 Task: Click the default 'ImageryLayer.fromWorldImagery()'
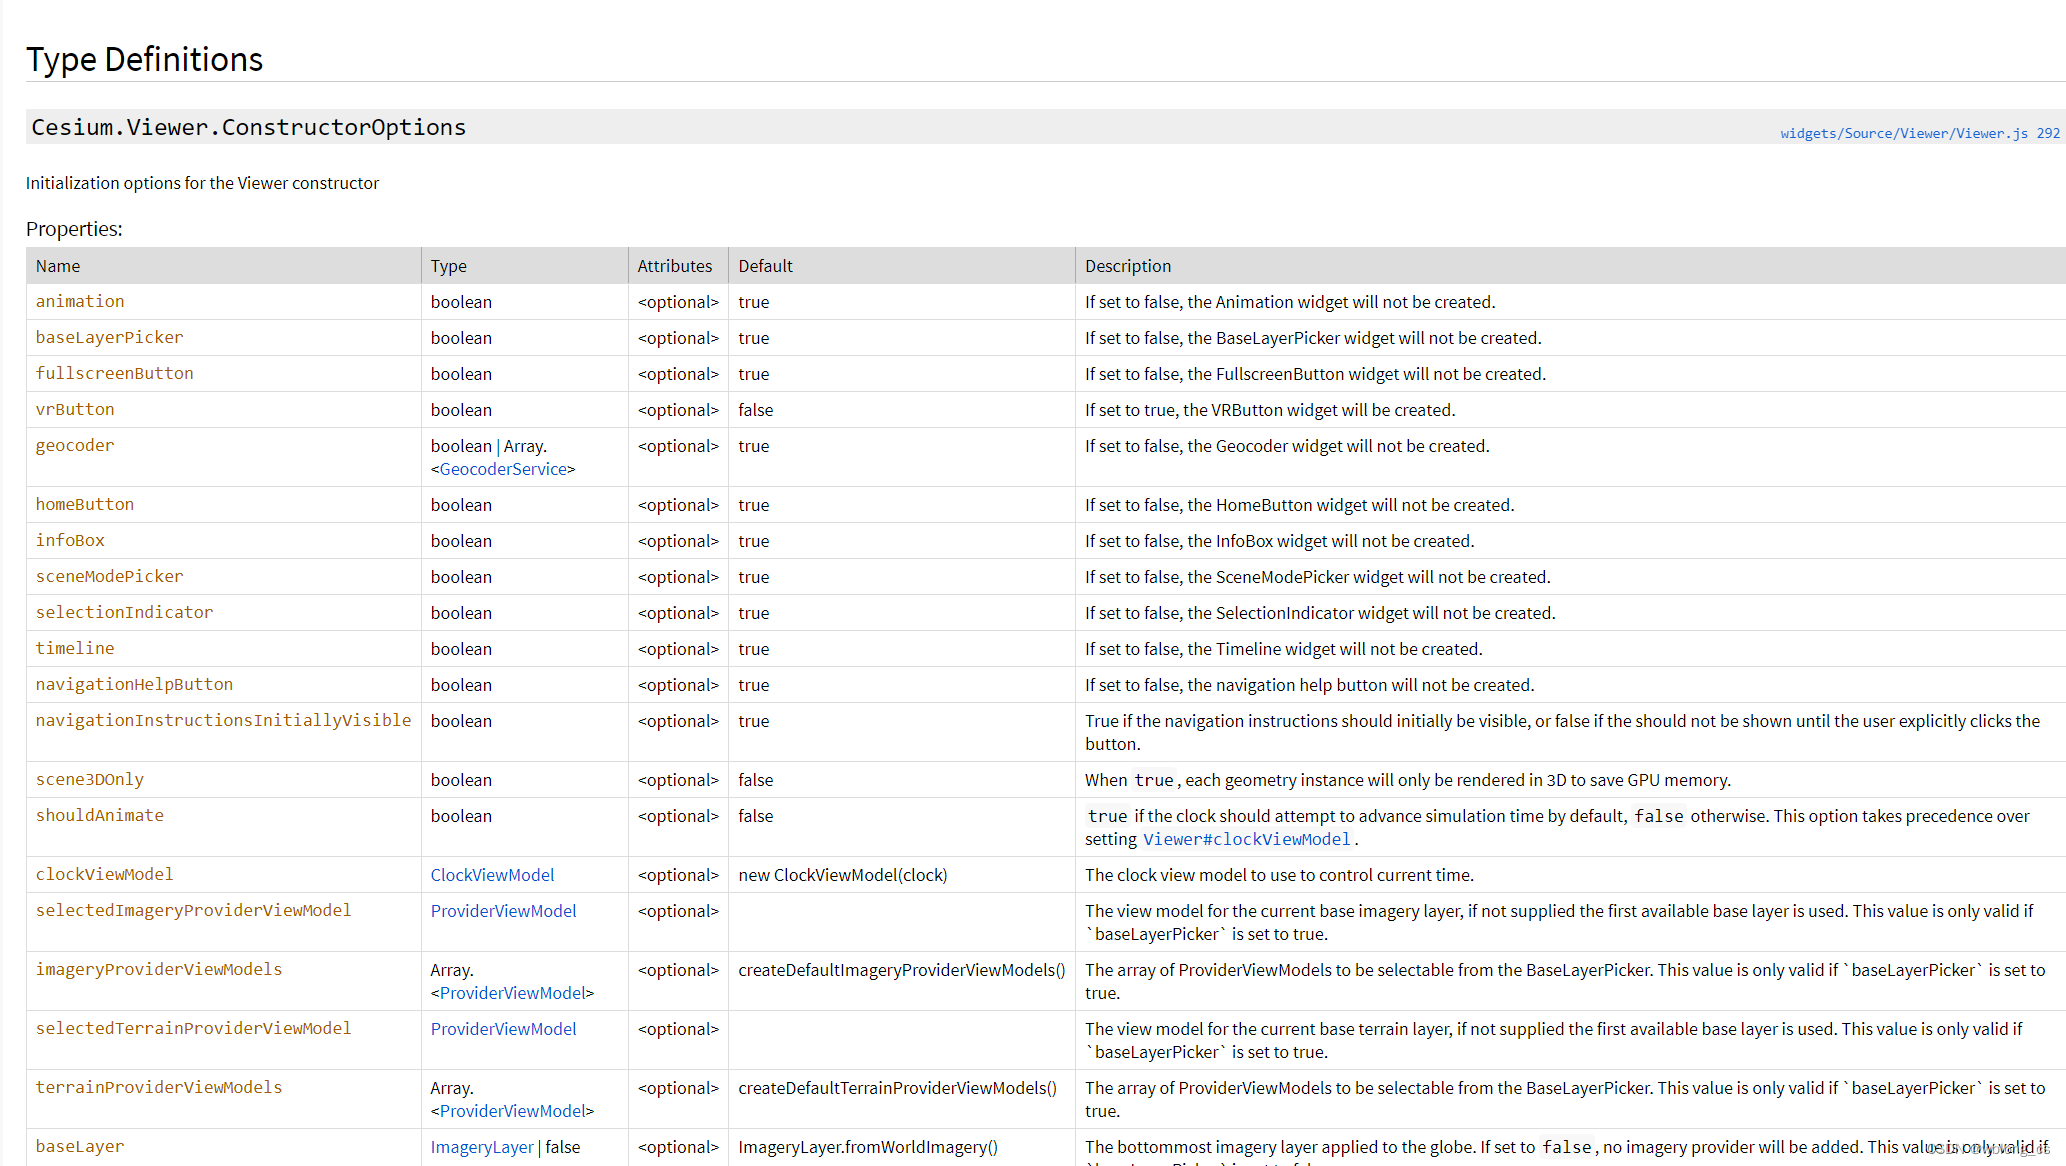click(868, 1147)
